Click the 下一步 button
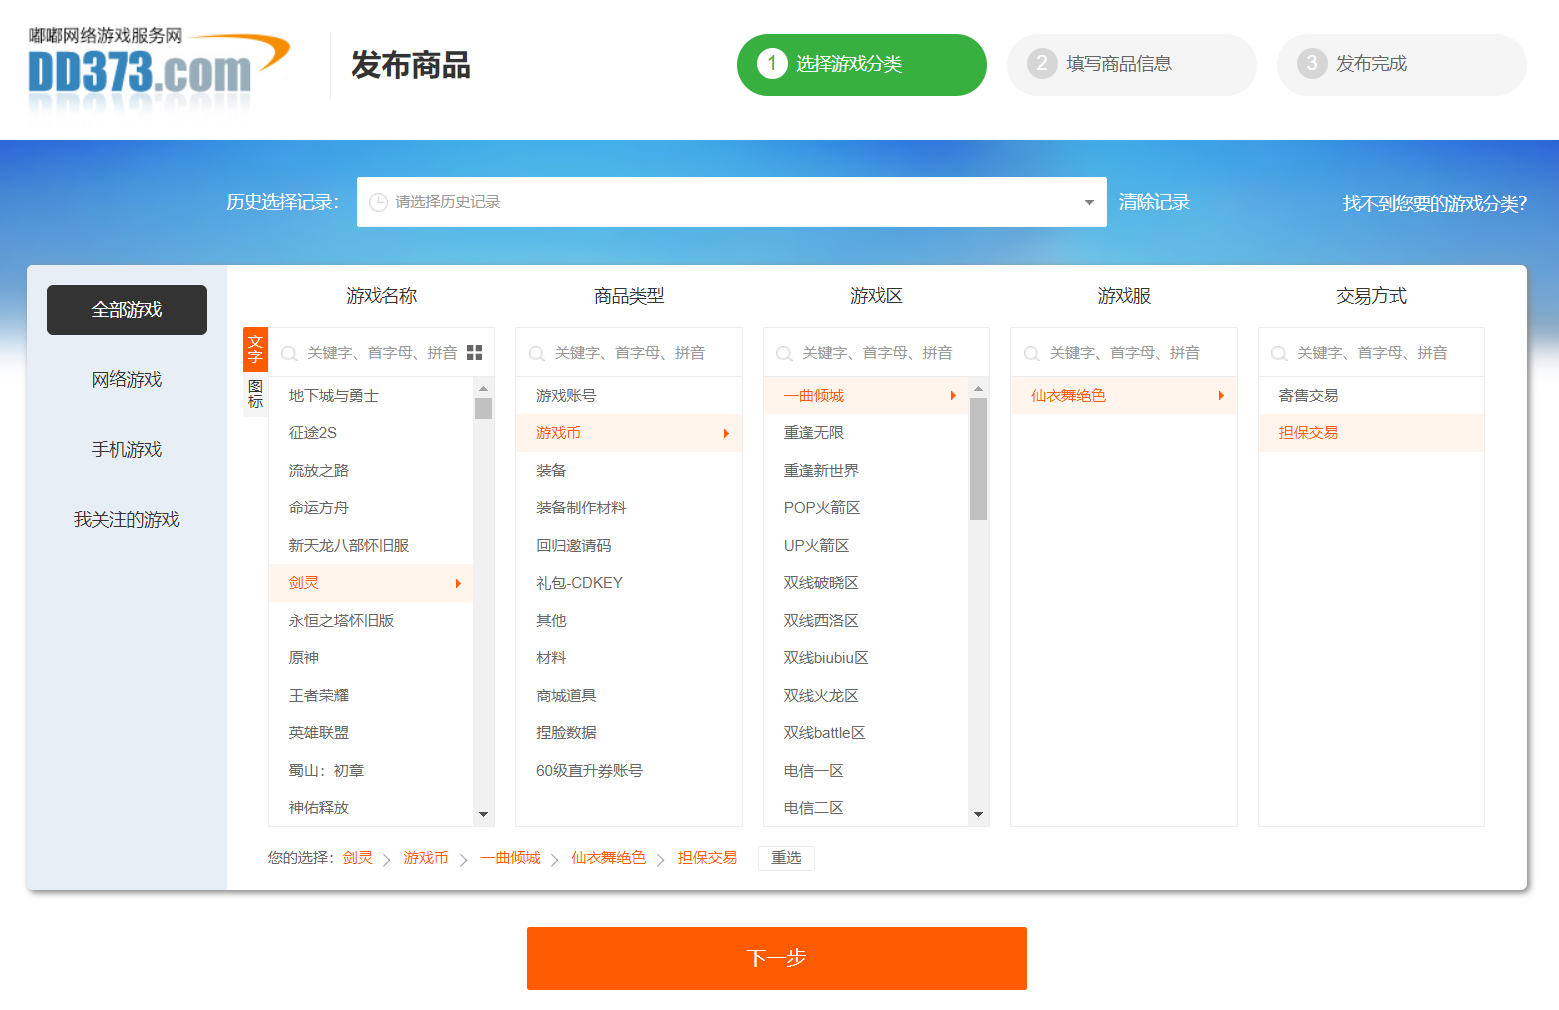The image size is (1559, 1010). coord(777,958)
